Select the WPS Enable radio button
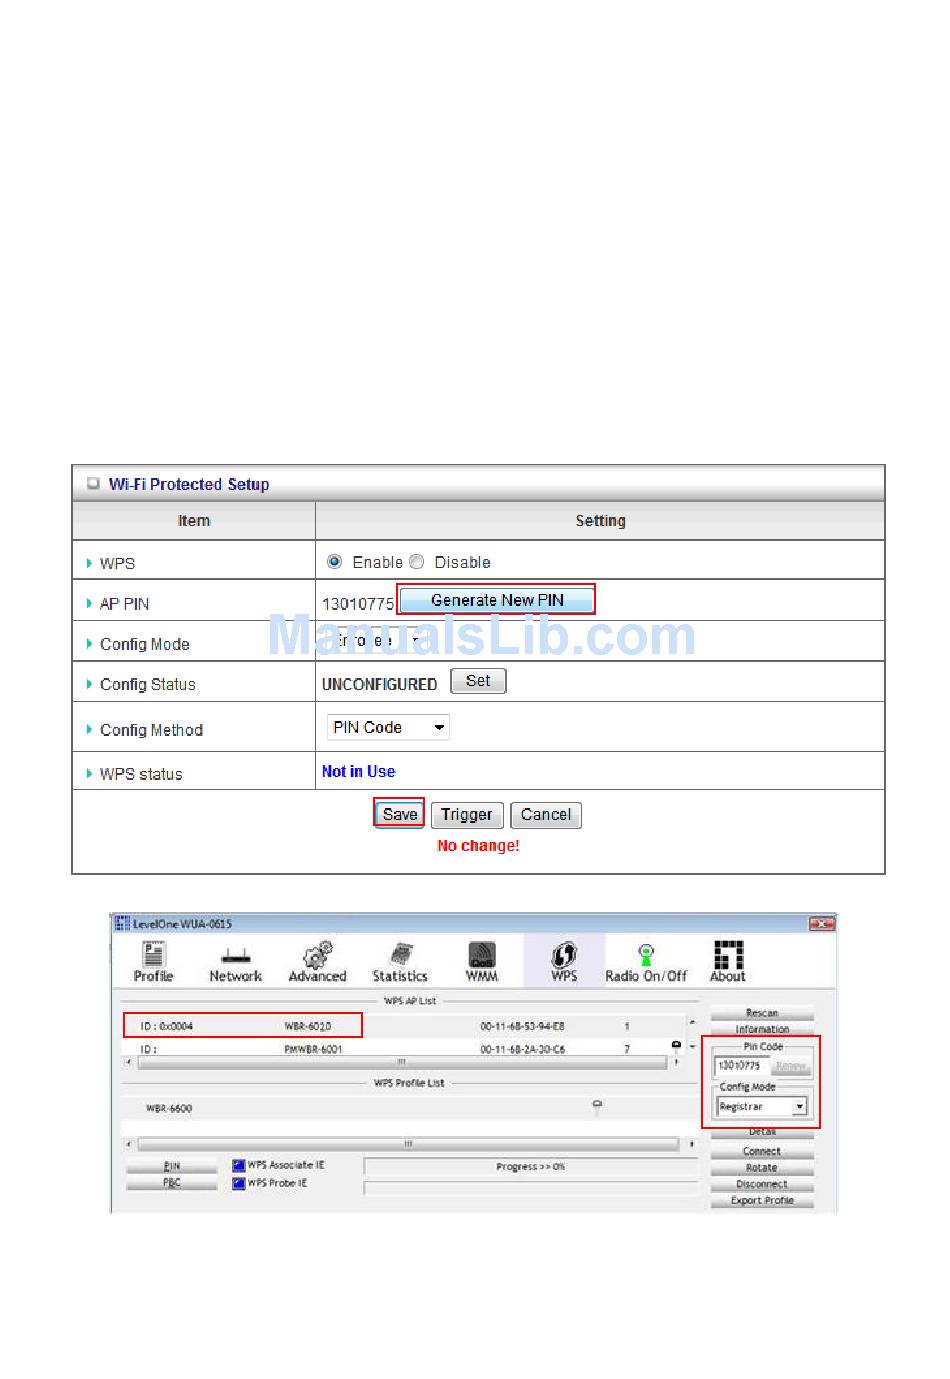The width and height of the screenshot is (950, 1379). 335,562
